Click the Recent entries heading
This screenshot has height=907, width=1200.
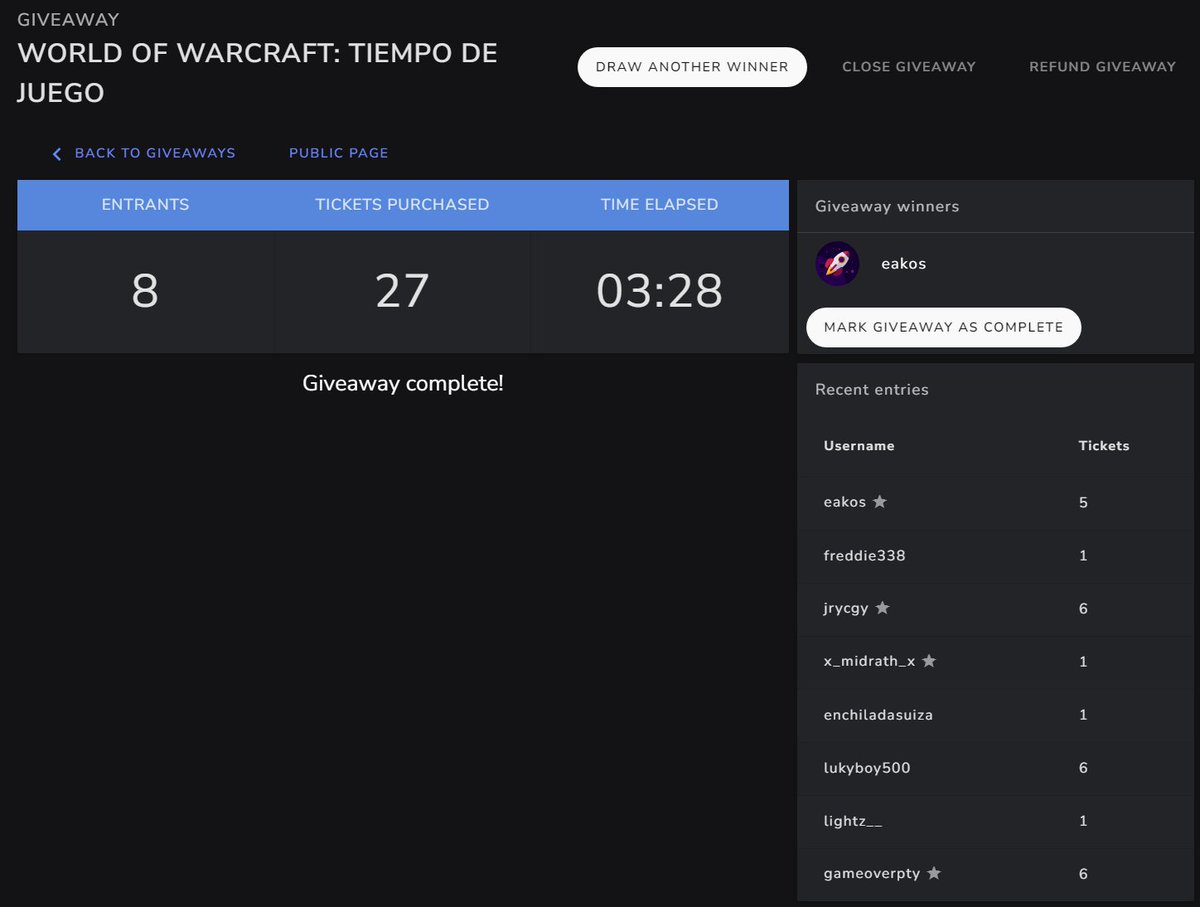(872, 389)
